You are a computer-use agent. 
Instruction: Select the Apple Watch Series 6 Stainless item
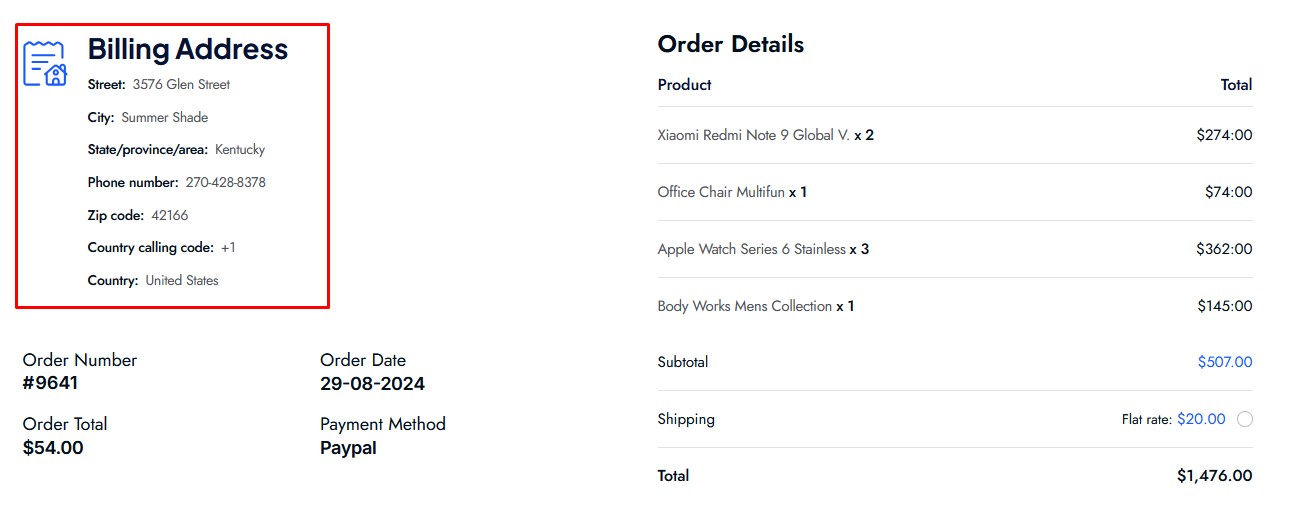point(752,249)
